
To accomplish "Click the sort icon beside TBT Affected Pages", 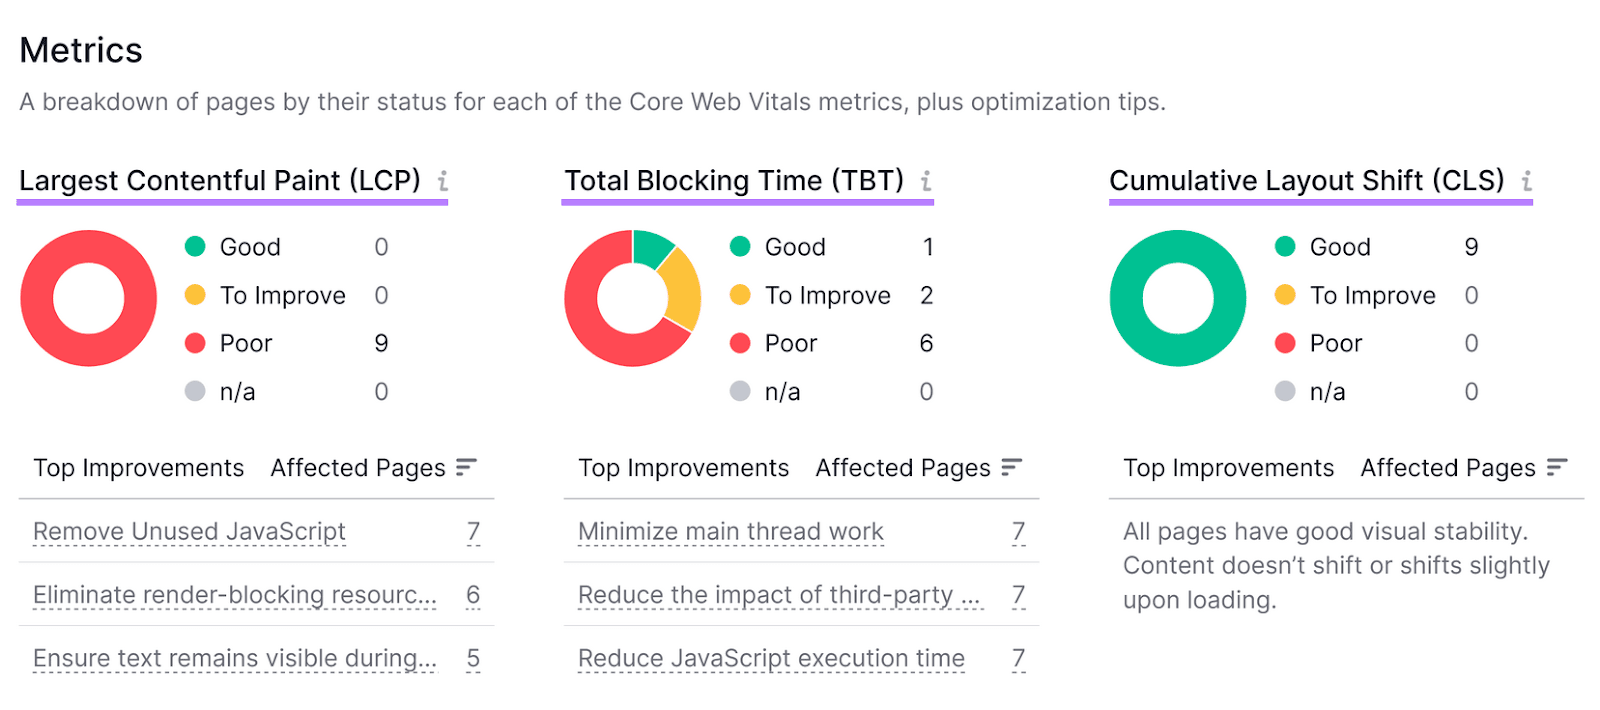I will click(x=1011, y=467).
